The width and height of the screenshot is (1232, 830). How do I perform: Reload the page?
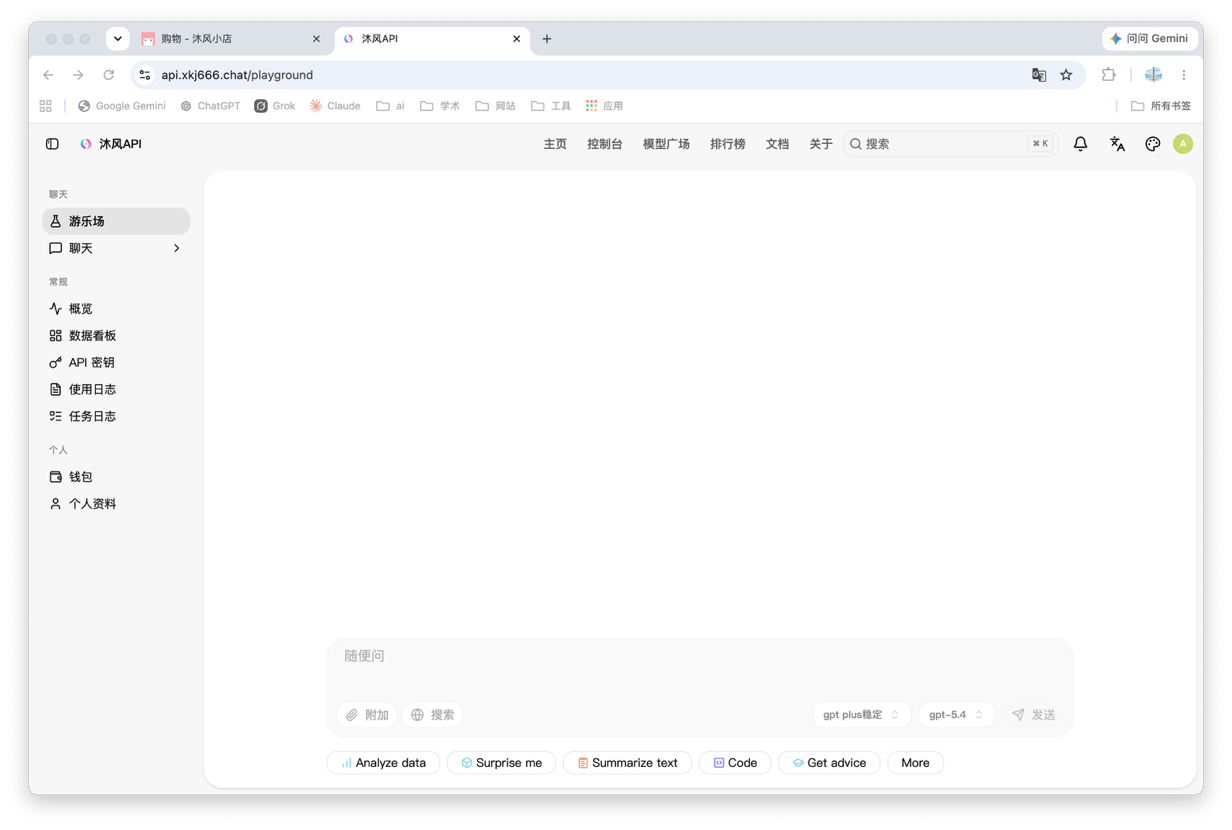109,75
